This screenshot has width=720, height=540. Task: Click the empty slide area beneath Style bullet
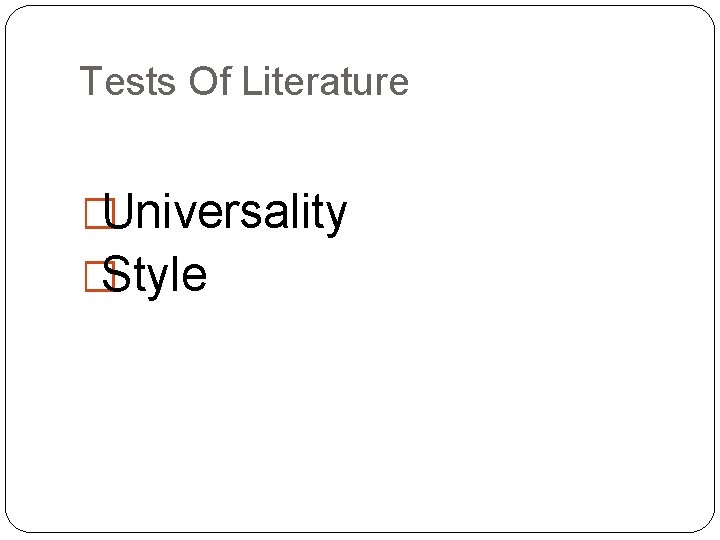click(360, 404)
